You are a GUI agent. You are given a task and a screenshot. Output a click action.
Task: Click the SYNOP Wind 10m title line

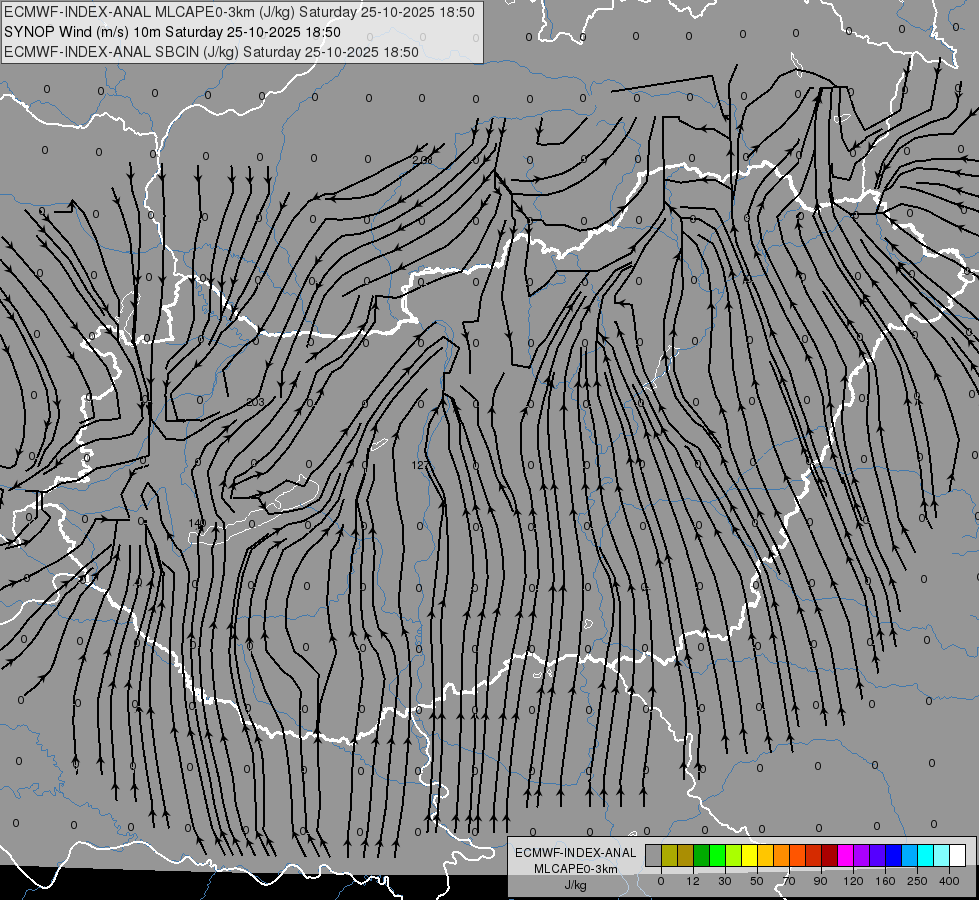[172, 32]
